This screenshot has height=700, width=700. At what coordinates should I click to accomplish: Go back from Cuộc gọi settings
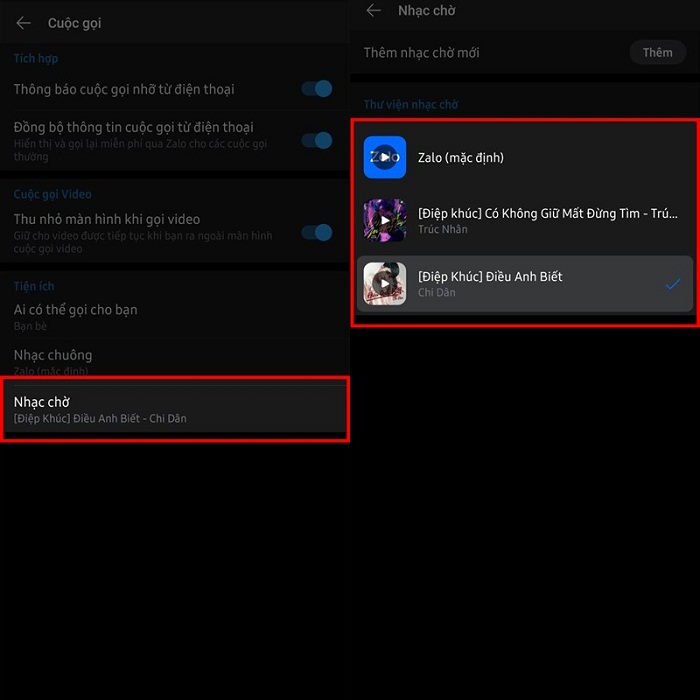click(24, 23)
